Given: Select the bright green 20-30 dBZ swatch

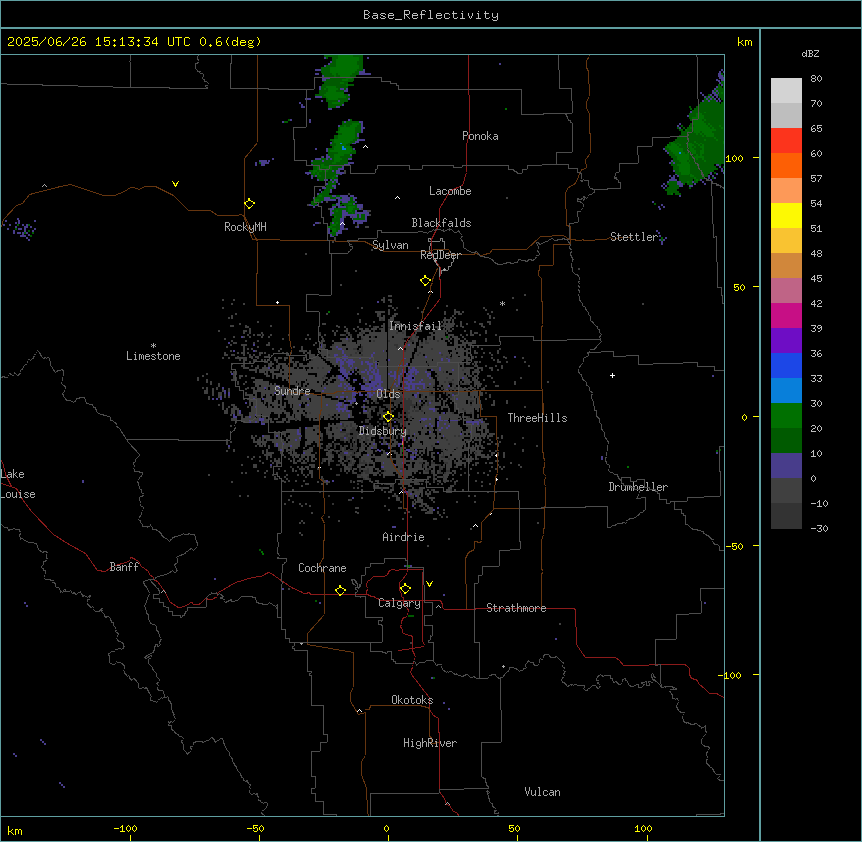Looking at the screenshot, I should click(786, 416).
